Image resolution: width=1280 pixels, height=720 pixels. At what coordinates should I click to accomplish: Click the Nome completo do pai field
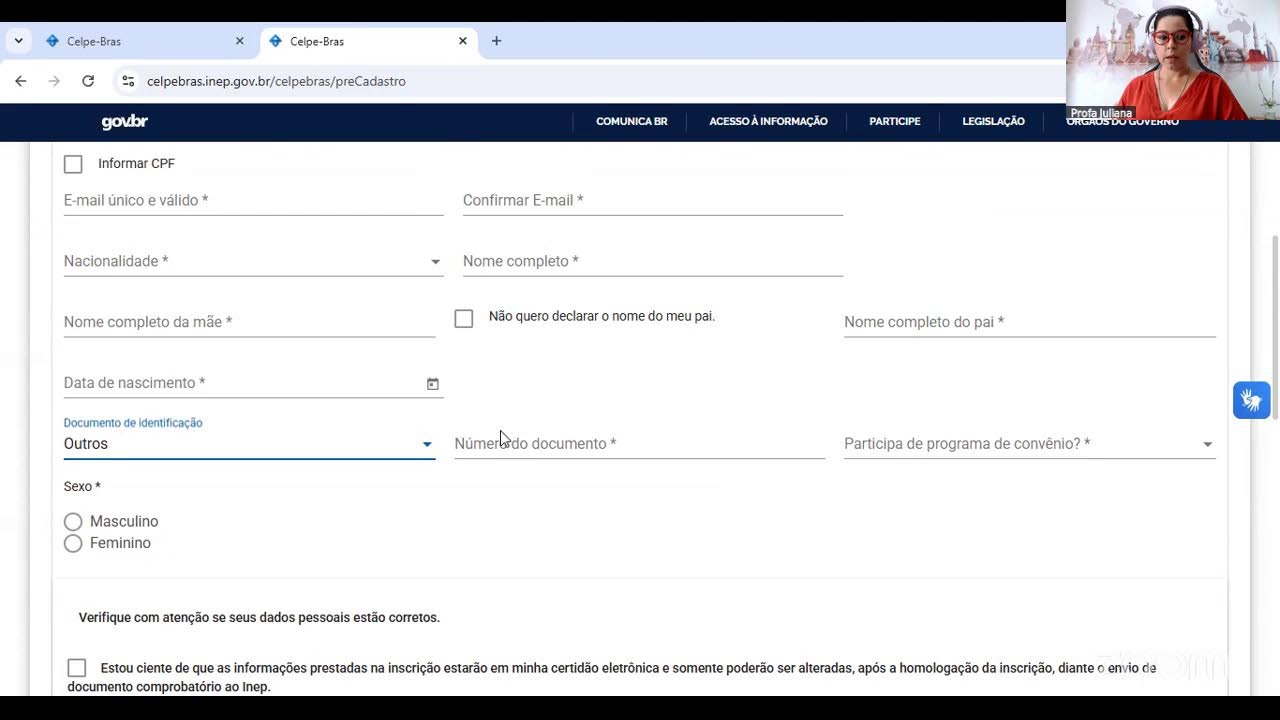1029,322
